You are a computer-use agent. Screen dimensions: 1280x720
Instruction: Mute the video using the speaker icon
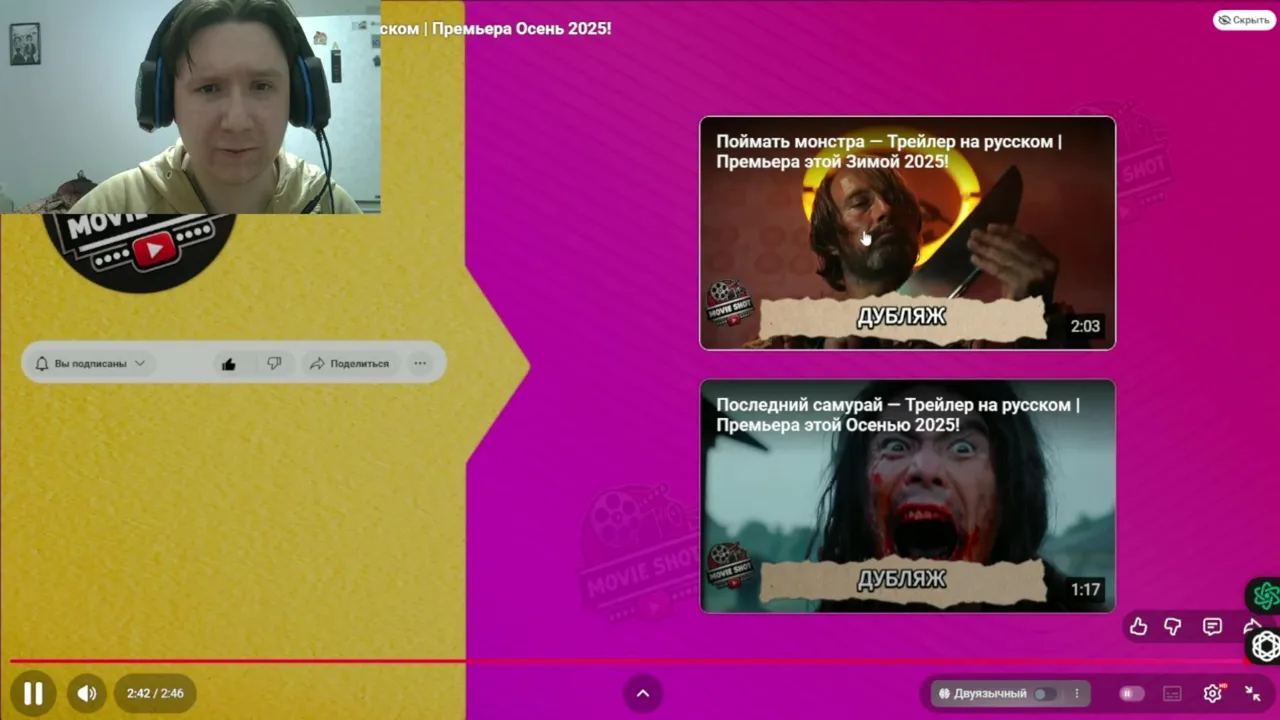[x=87, y=693]
